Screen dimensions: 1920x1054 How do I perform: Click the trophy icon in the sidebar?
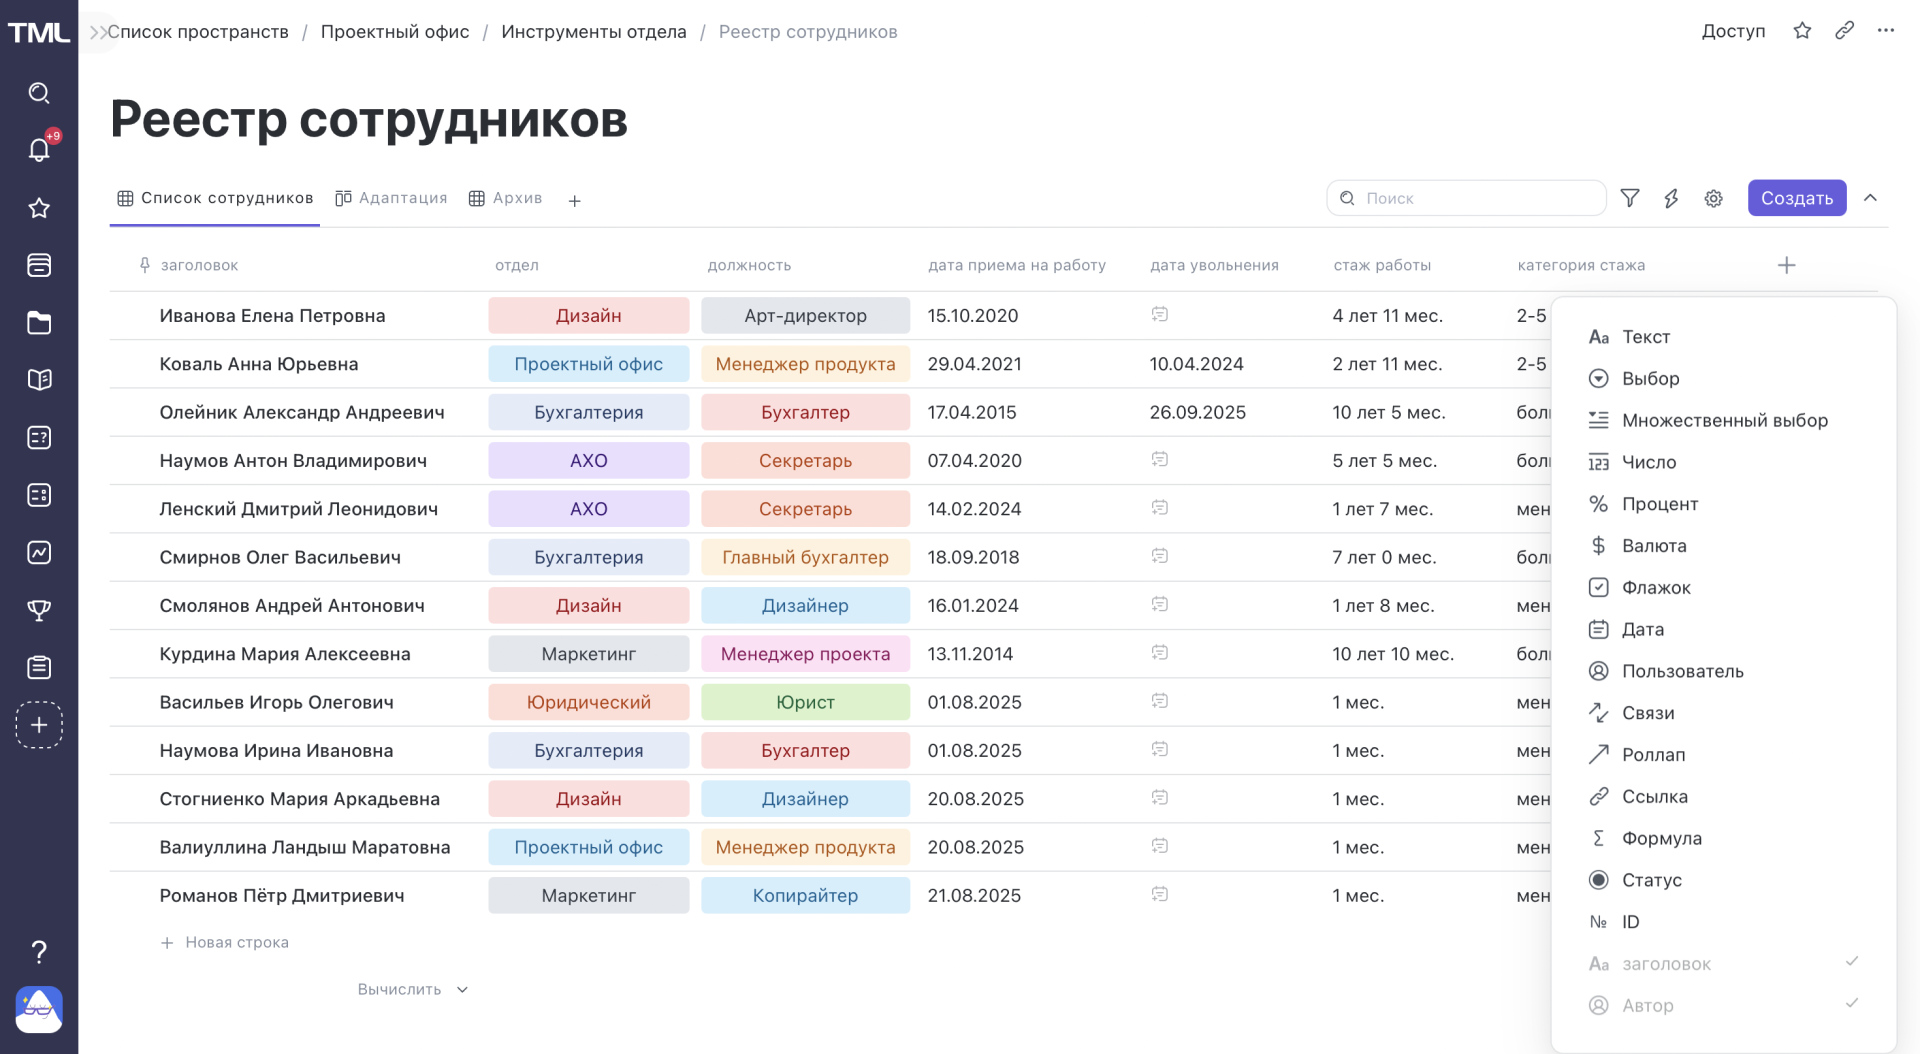38,610
